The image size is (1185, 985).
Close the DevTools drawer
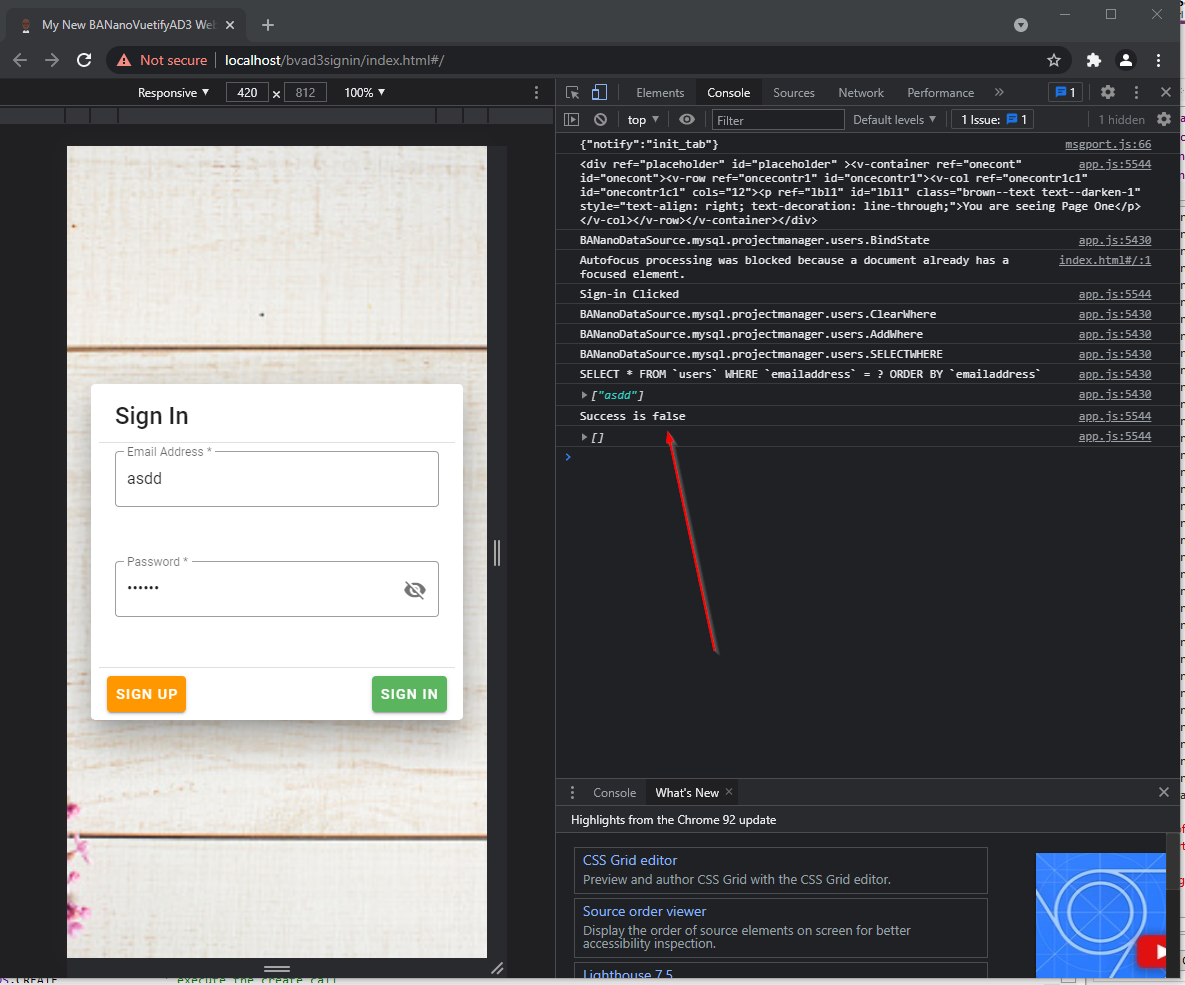pyautogui.click(x=1164, y=791)
